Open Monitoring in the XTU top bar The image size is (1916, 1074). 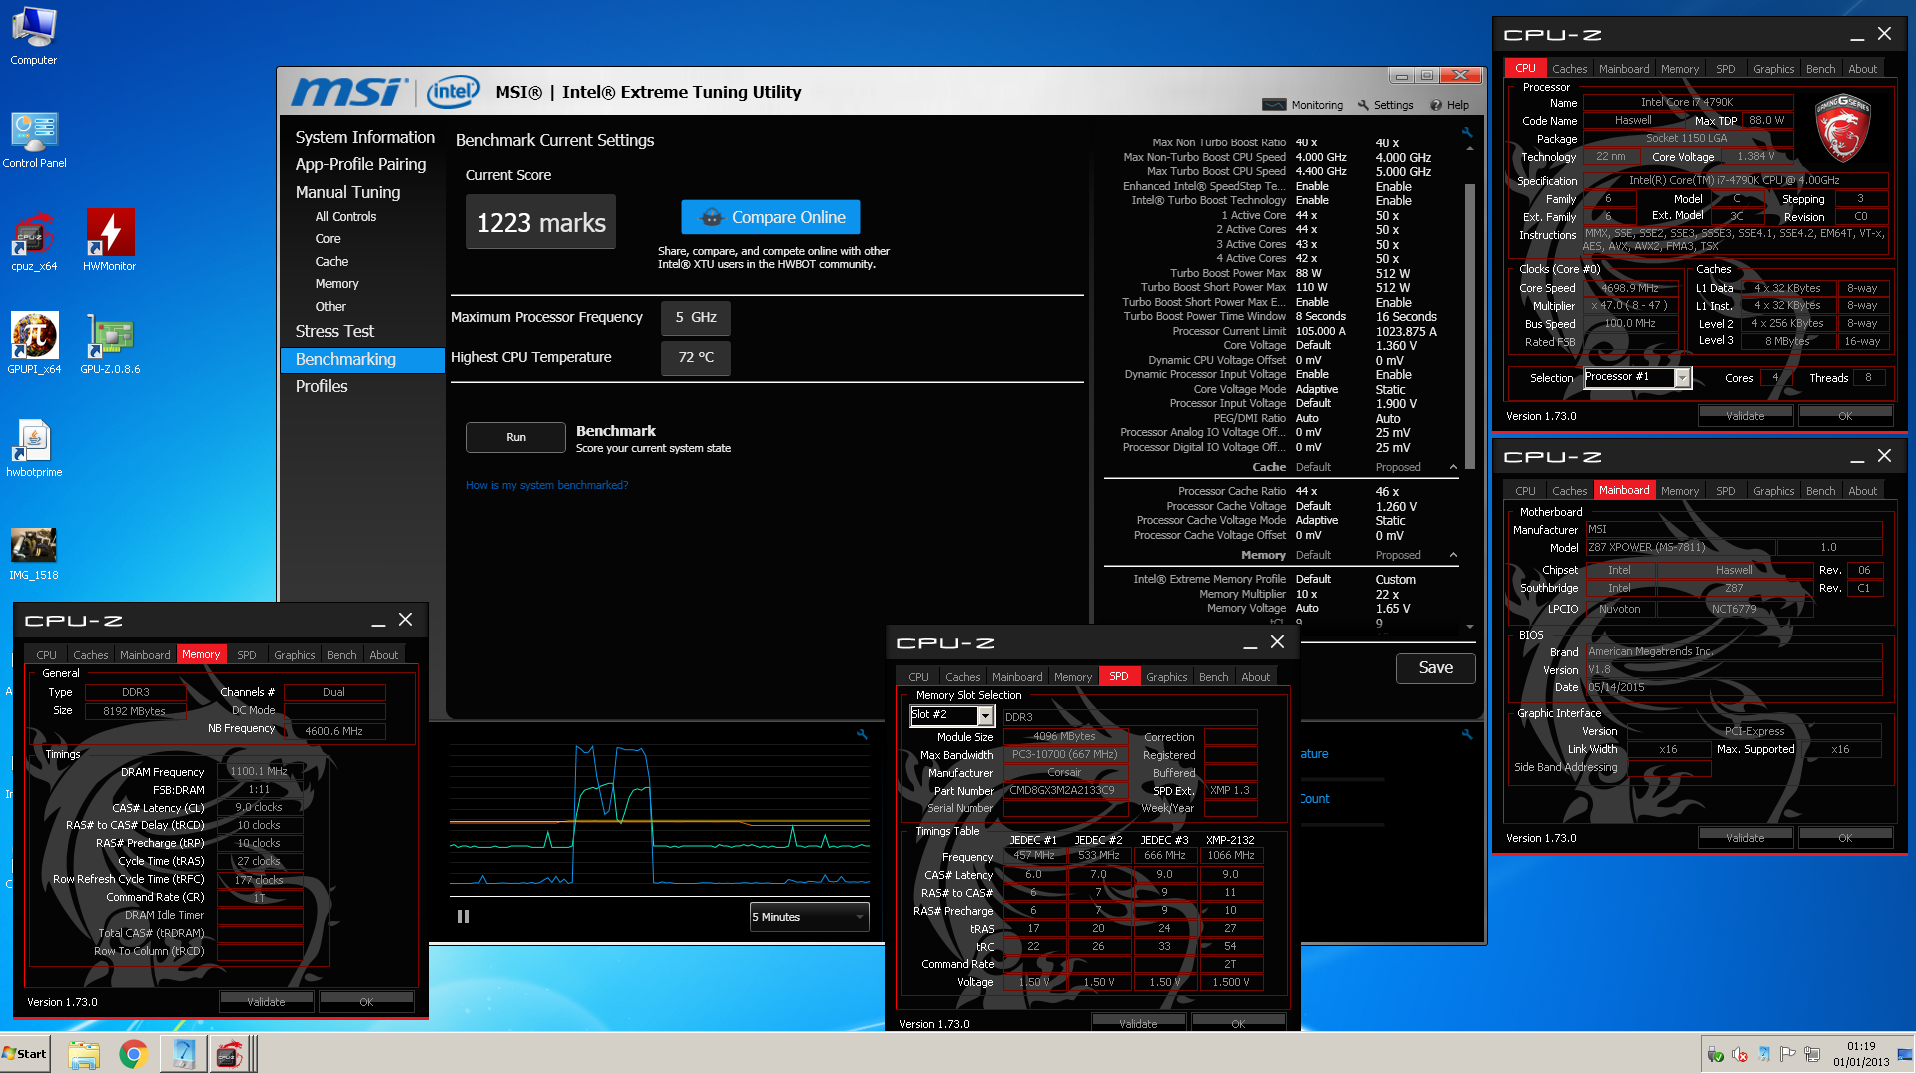[x=1303, y=105]
